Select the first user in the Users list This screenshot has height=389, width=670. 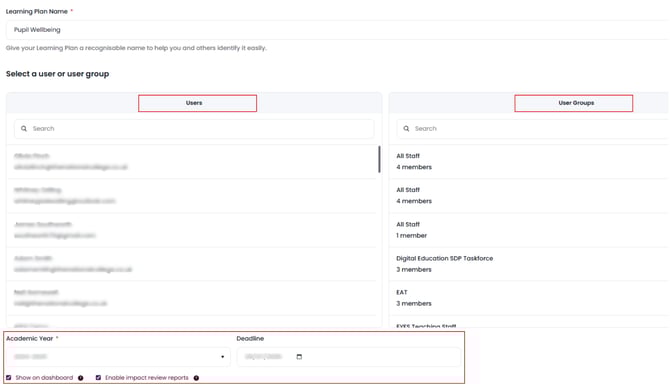[191, 162]
